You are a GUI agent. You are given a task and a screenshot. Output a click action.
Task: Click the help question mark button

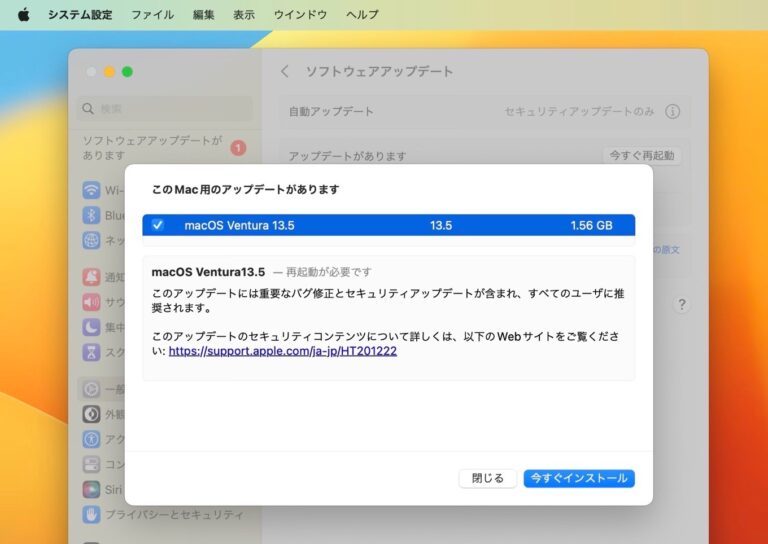click(x=681, y=305)
